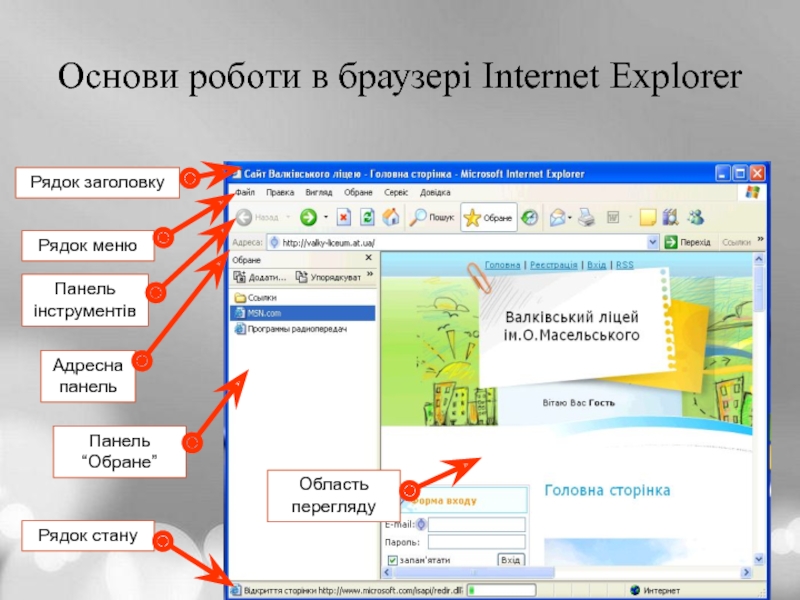Viewport: 800px width, 600px height.
Task: Open the Сервіс menu
Action: pyautogui.click(x=396, y=192)
